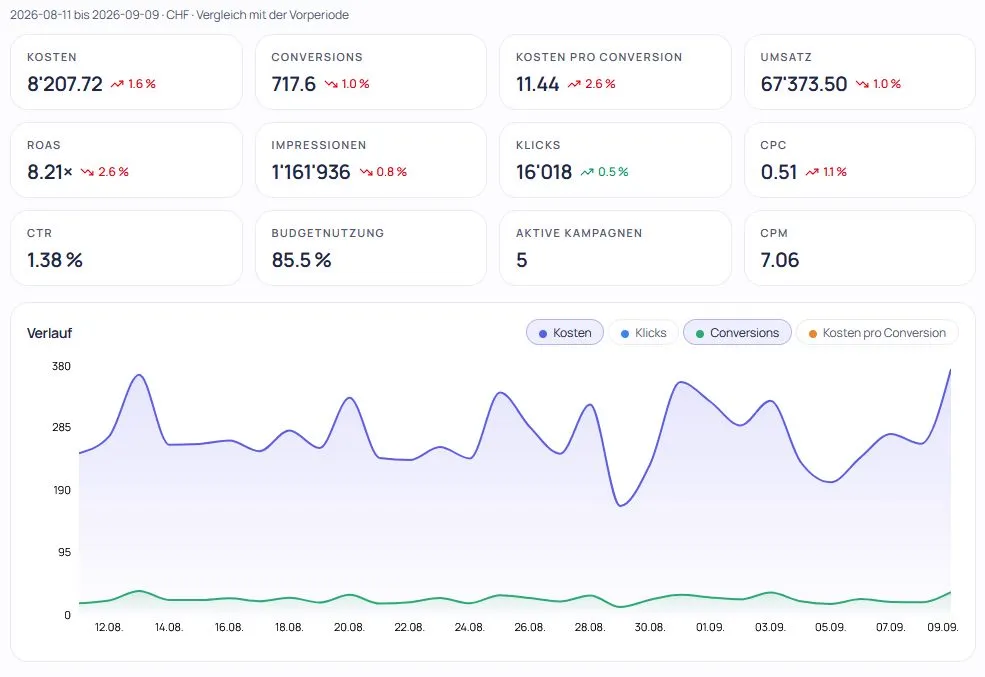Click the CTR card heading
Screen dimensions: 985x677
(39, 233)
